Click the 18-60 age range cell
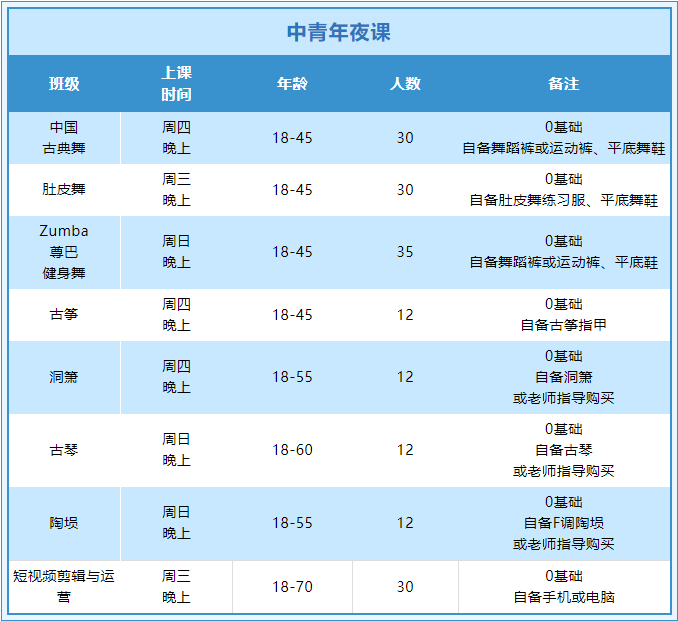The image size is (678, 621). [x=292, y=450]
